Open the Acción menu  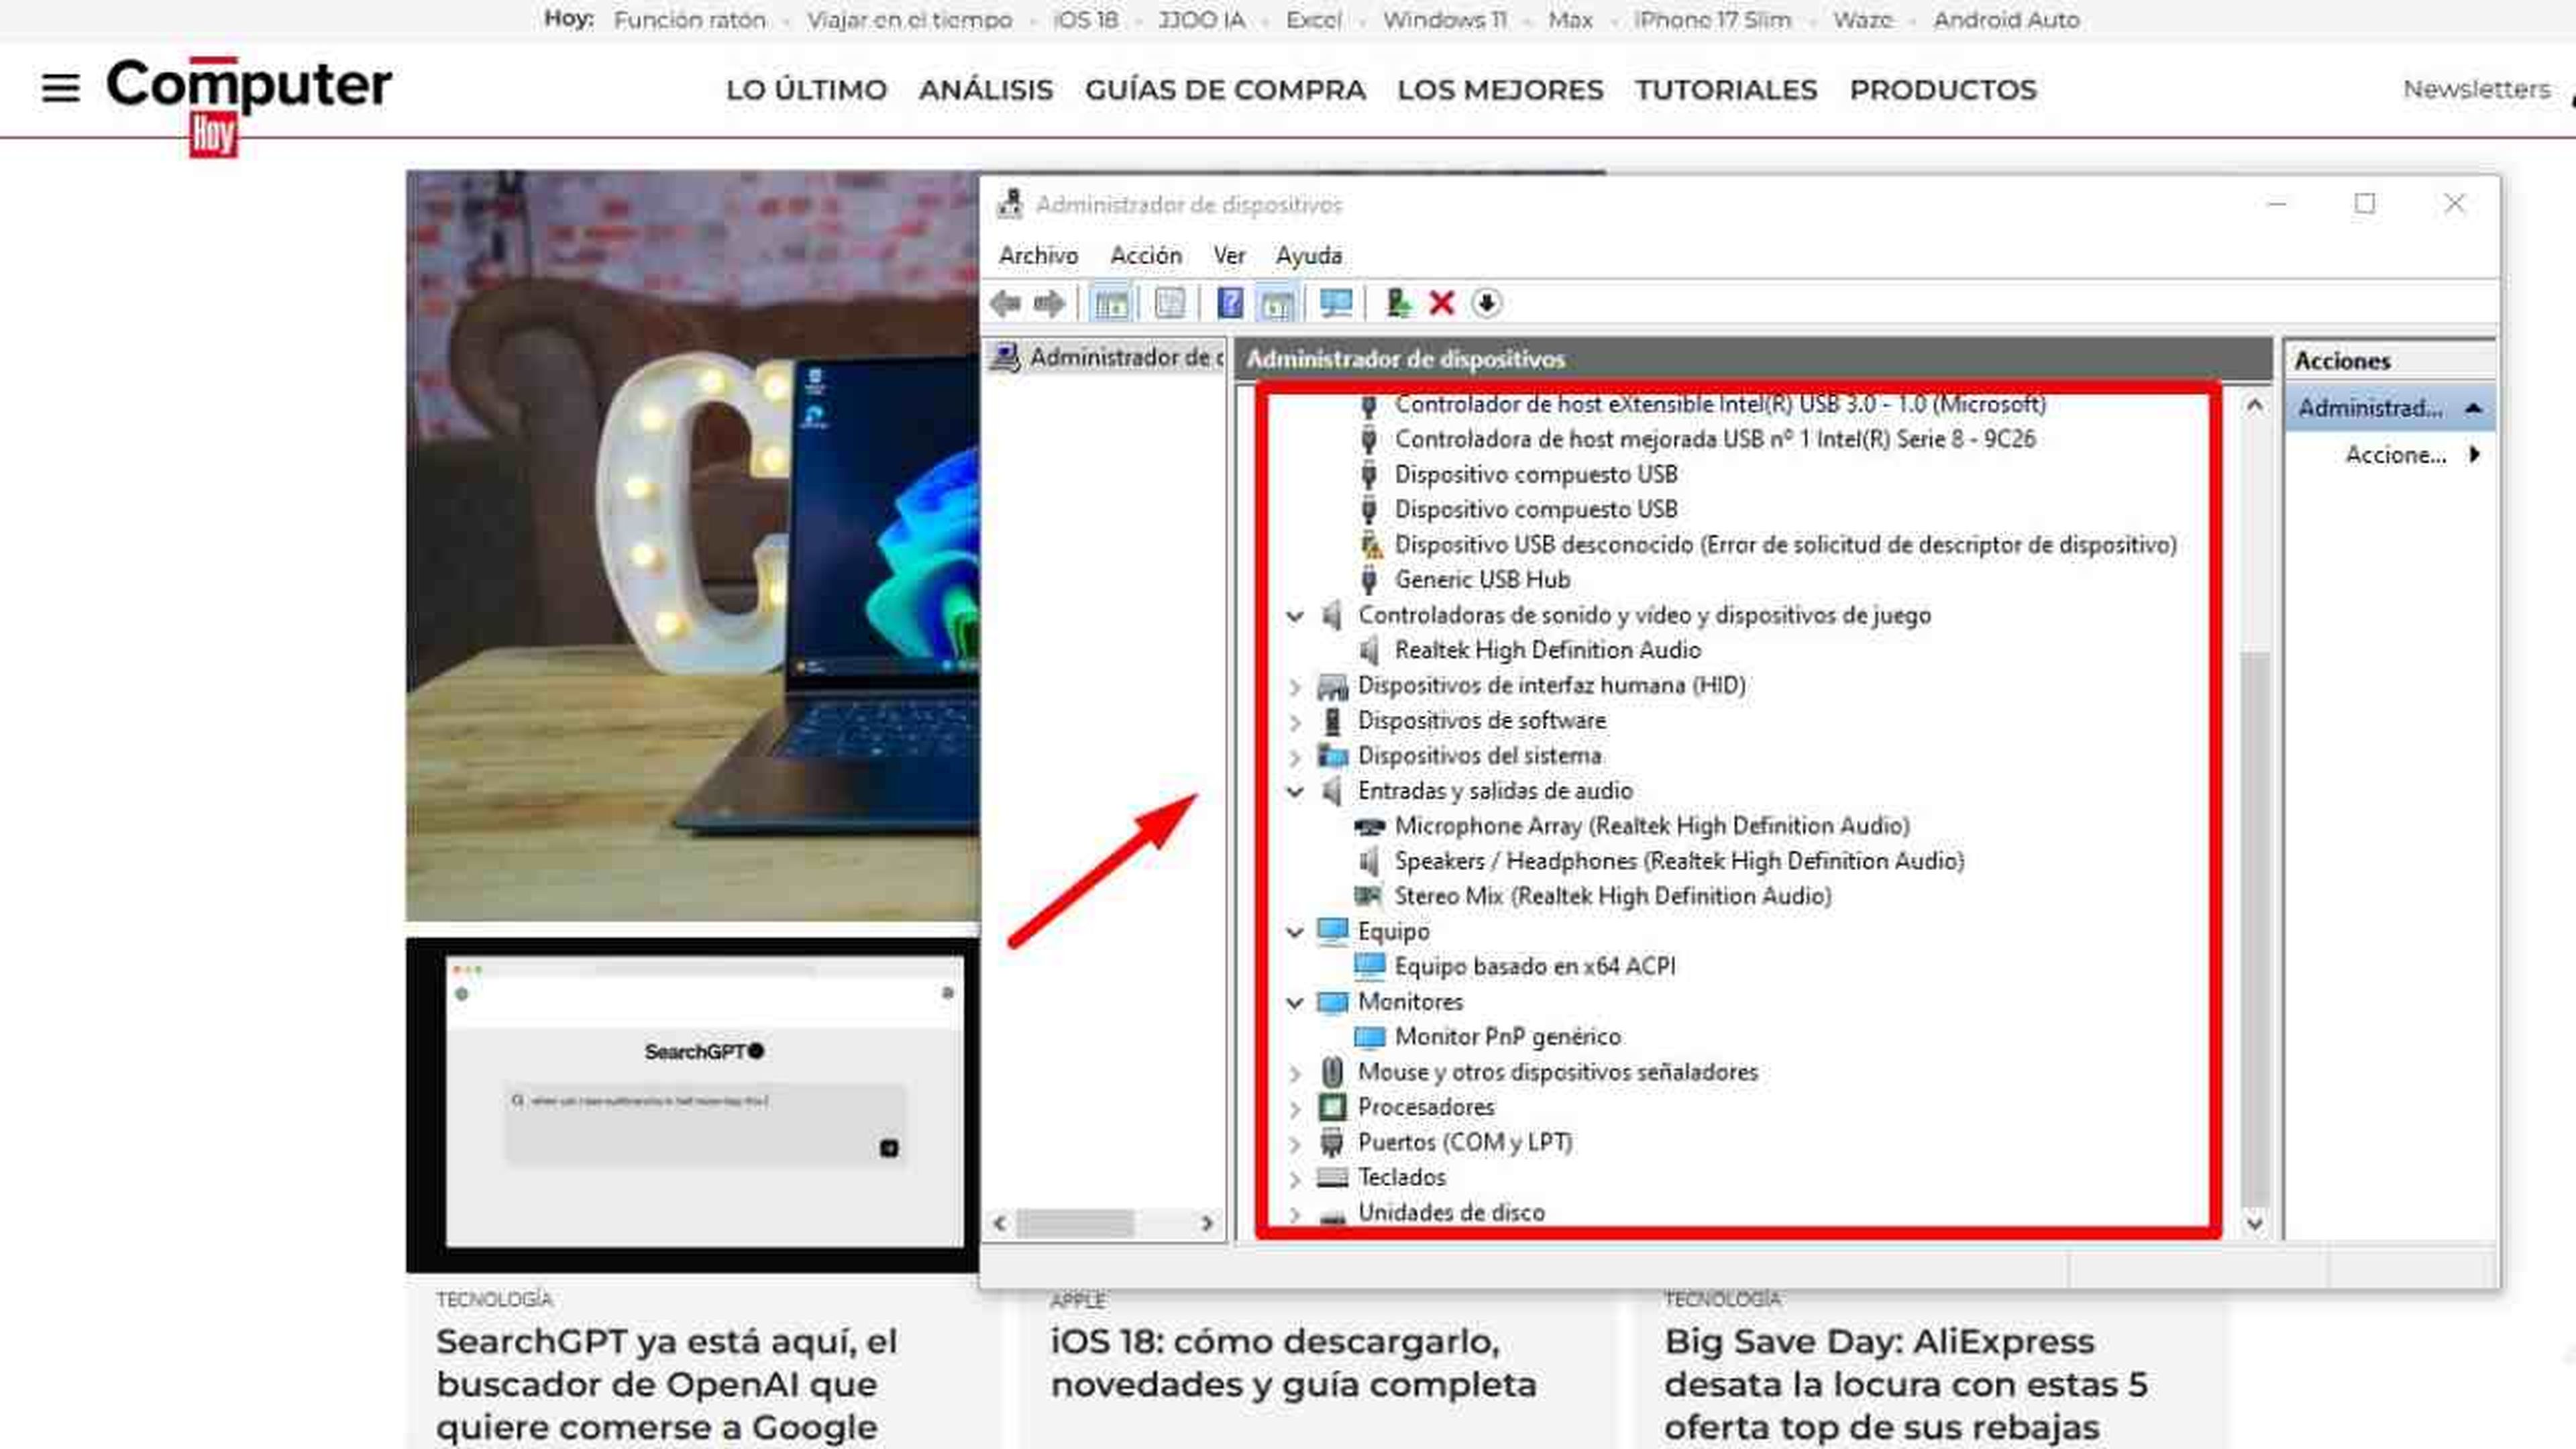point(1146,256)
